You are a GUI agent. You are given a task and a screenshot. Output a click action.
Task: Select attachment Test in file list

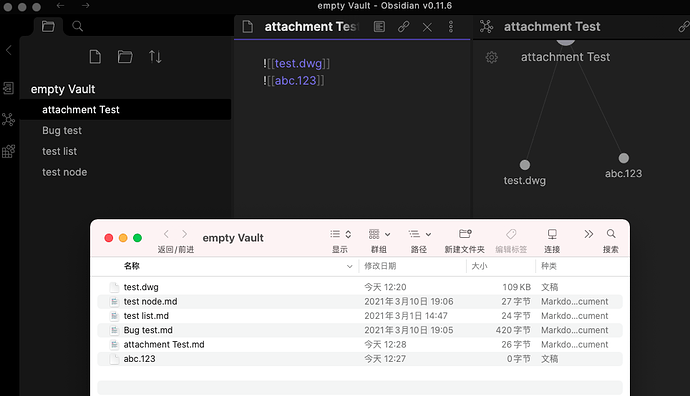point(125,110)
